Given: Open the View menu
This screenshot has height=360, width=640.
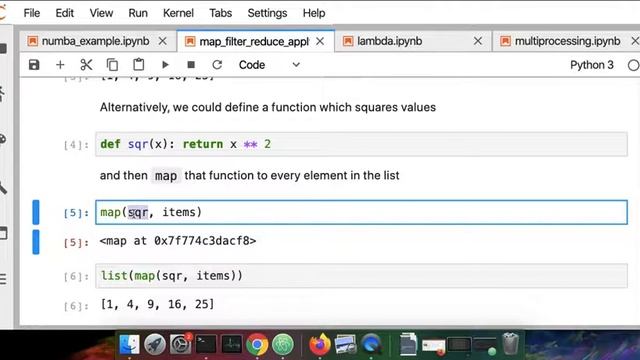Looking at the screenshot, I should [x=101, y=13].
